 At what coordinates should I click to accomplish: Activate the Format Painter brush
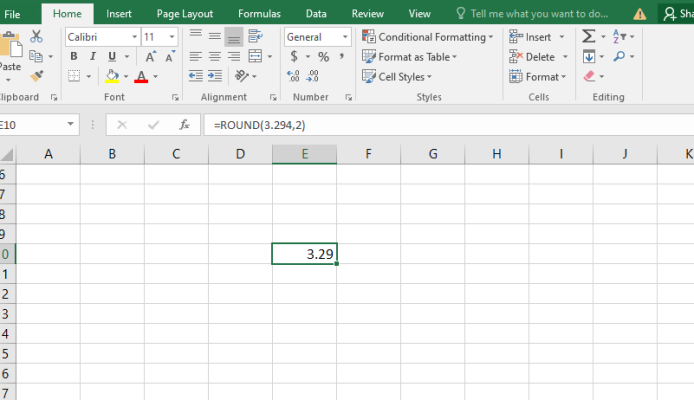pyautogui.click(x=36, y=76)
